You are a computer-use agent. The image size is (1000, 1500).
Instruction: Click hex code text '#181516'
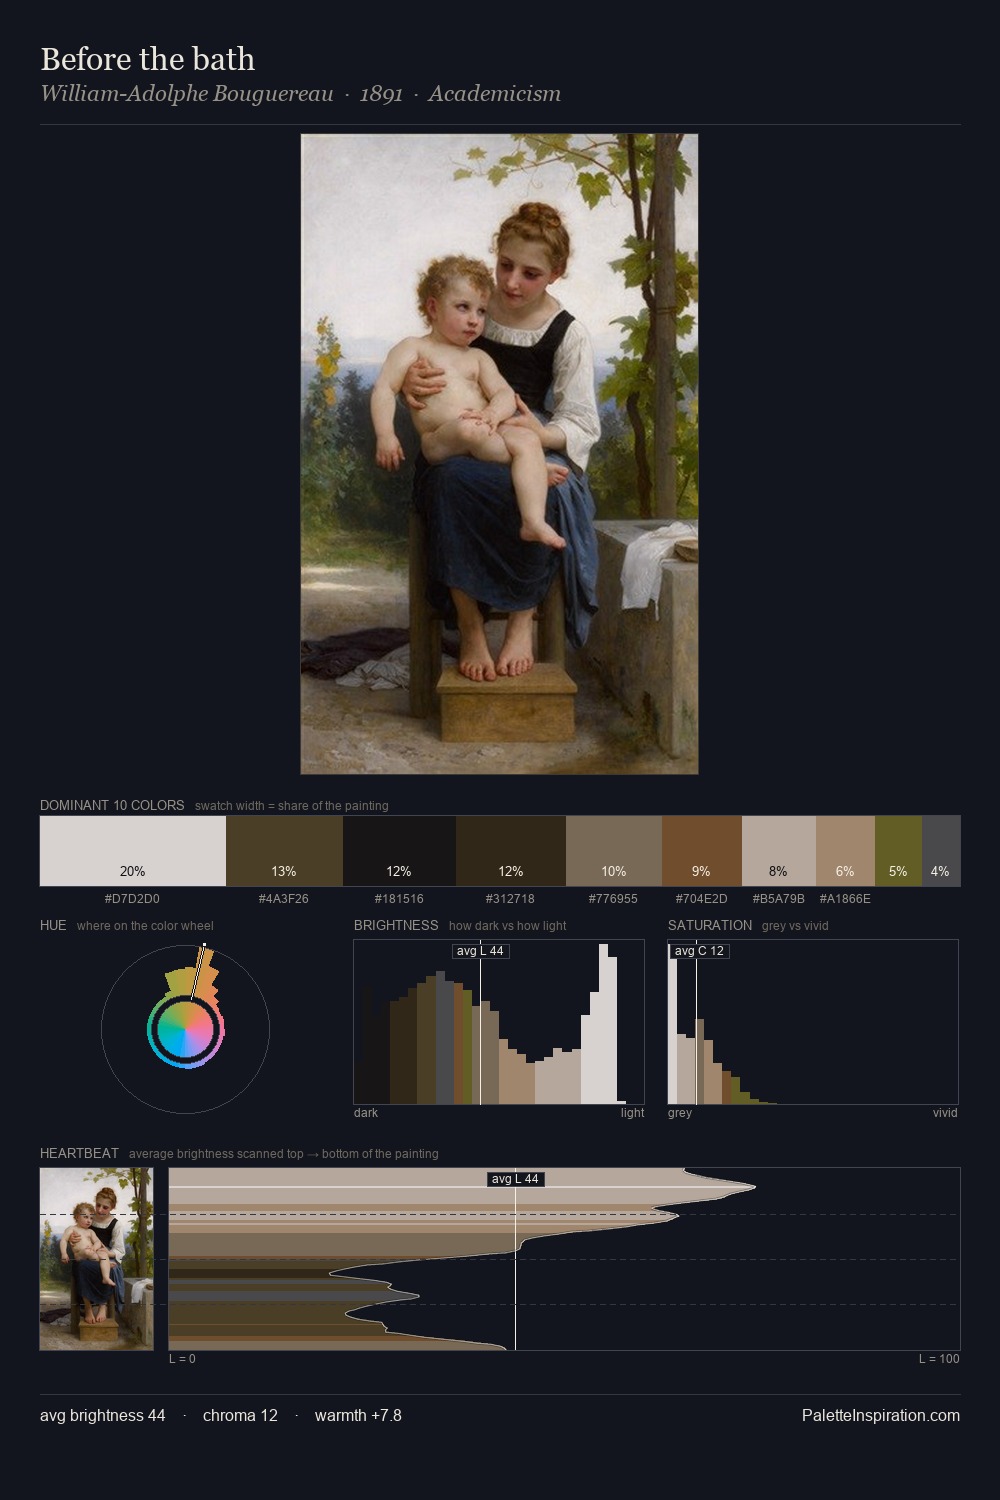pos(399,898)
